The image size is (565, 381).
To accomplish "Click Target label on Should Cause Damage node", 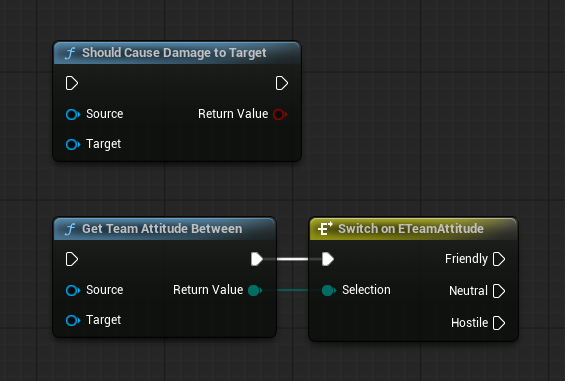I will pyautogui.click(x=103, y=144).
